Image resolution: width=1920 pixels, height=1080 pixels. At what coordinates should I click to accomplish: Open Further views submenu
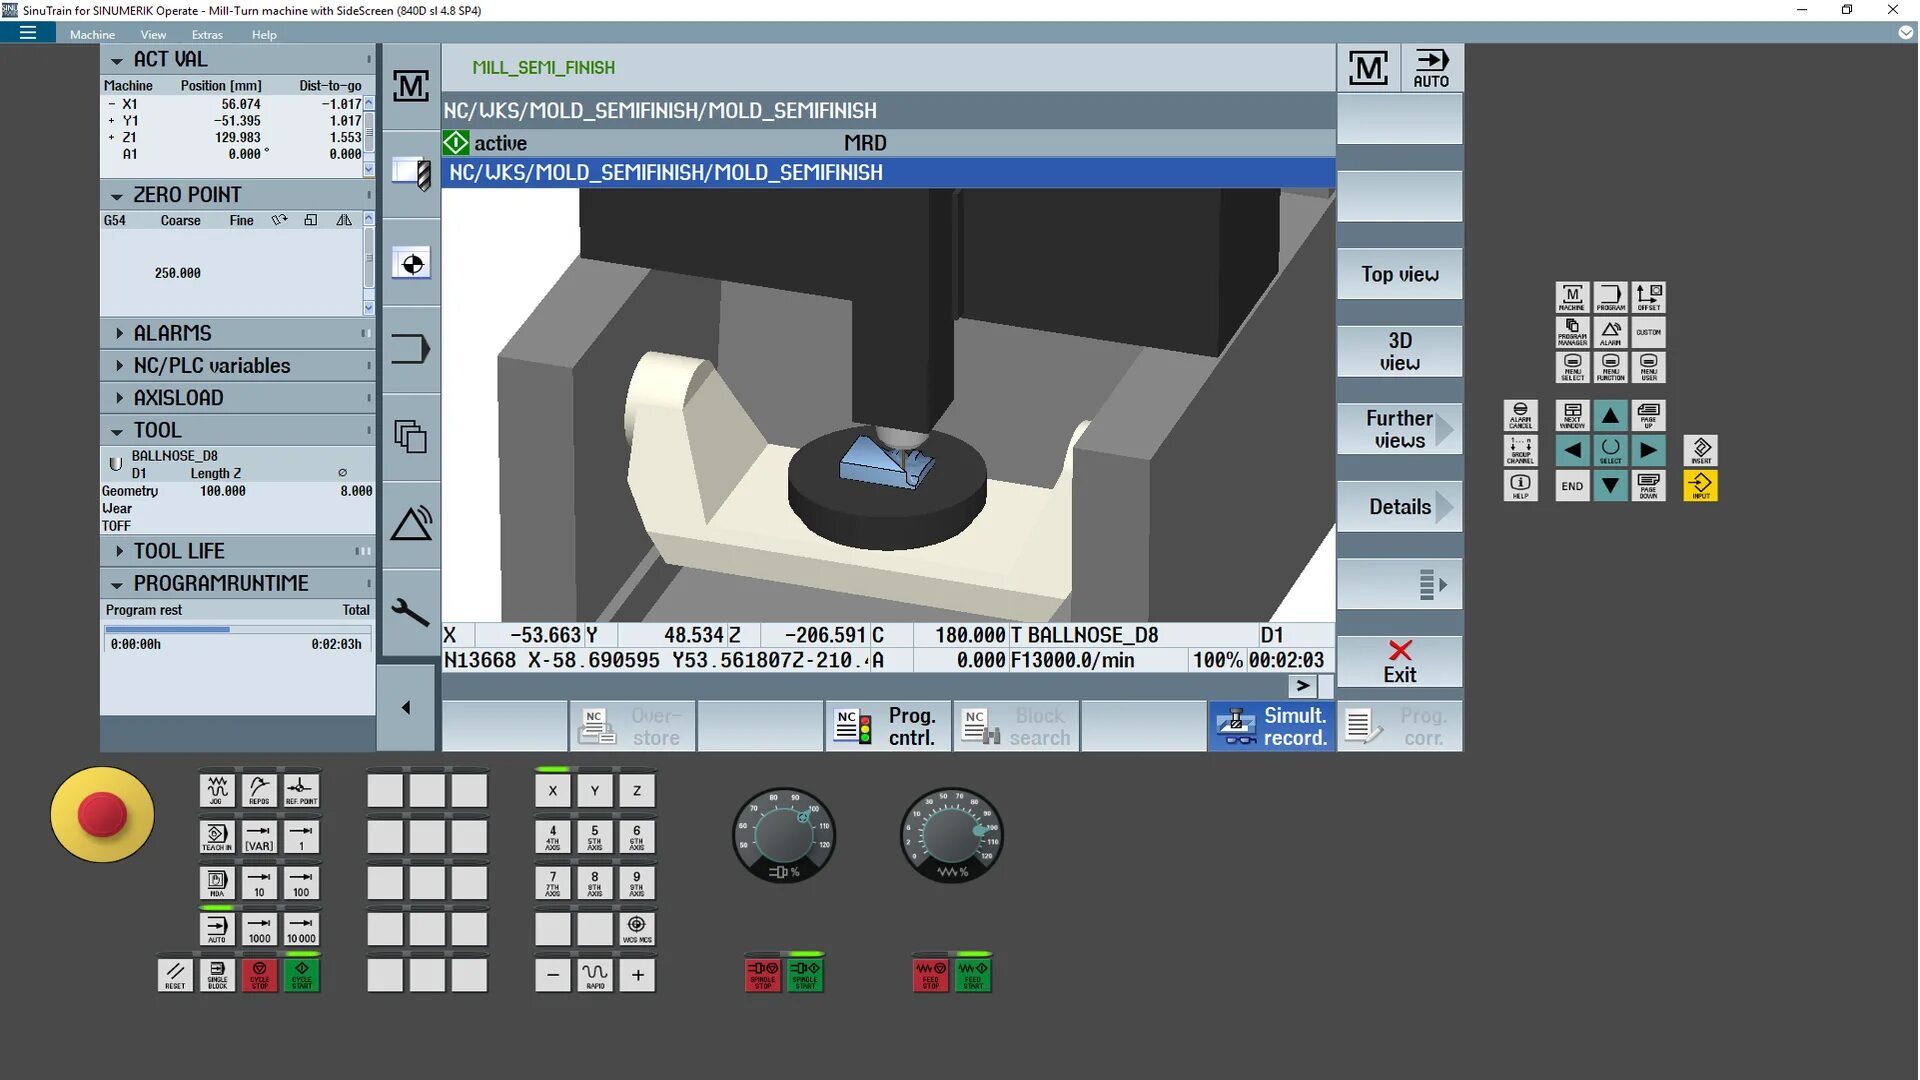click(1399, 429)
